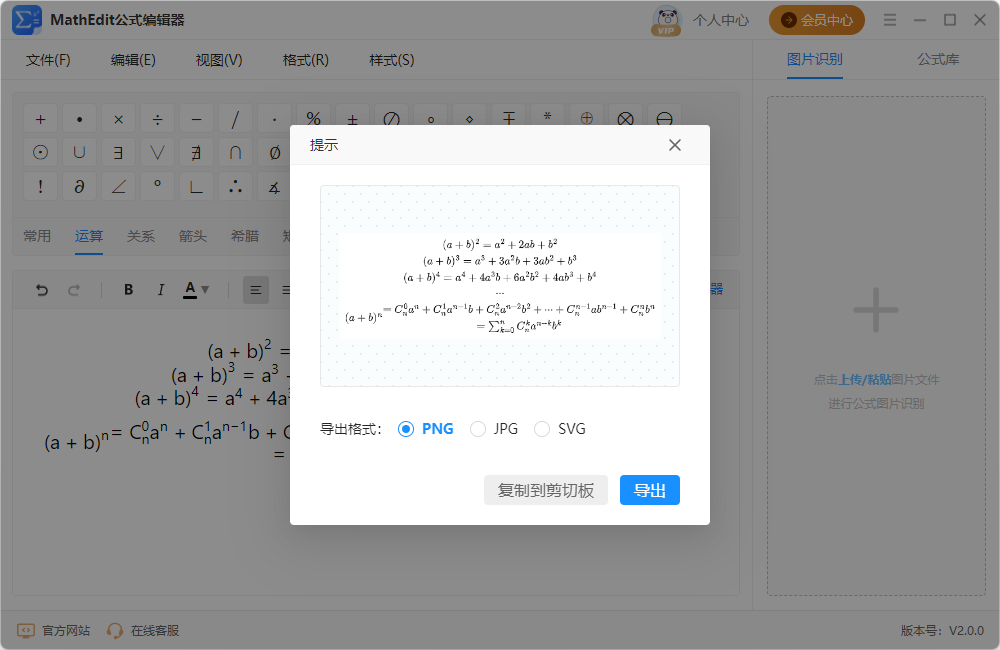
Task: Choose font color A swatch
Action: click(190, 290)
